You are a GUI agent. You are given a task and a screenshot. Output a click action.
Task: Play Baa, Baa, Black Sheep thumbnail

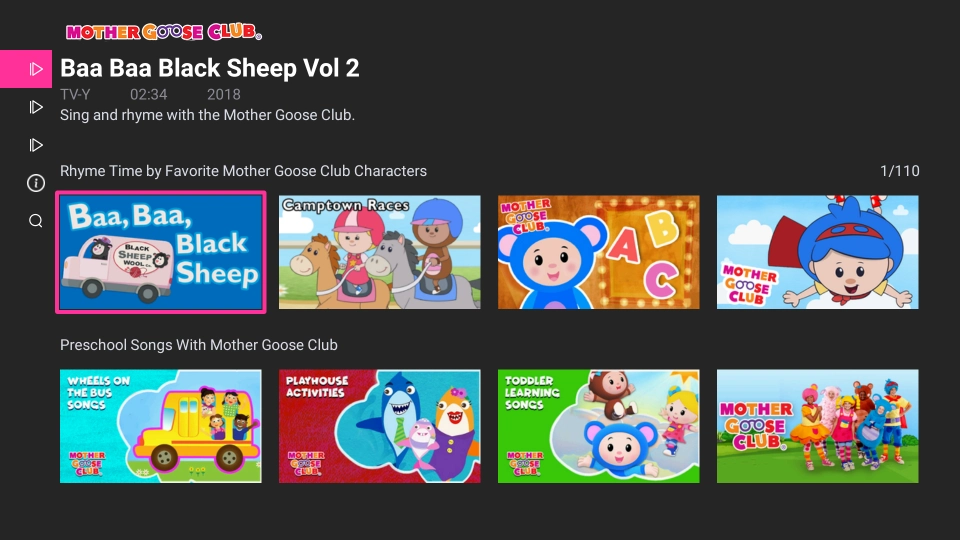pyautogui.click(x=161, y=252)
